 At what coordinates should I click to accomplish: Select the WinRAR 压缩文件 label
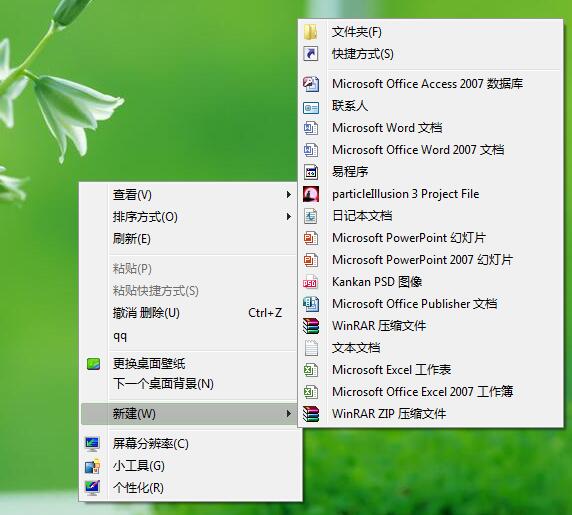click(379, 326)
